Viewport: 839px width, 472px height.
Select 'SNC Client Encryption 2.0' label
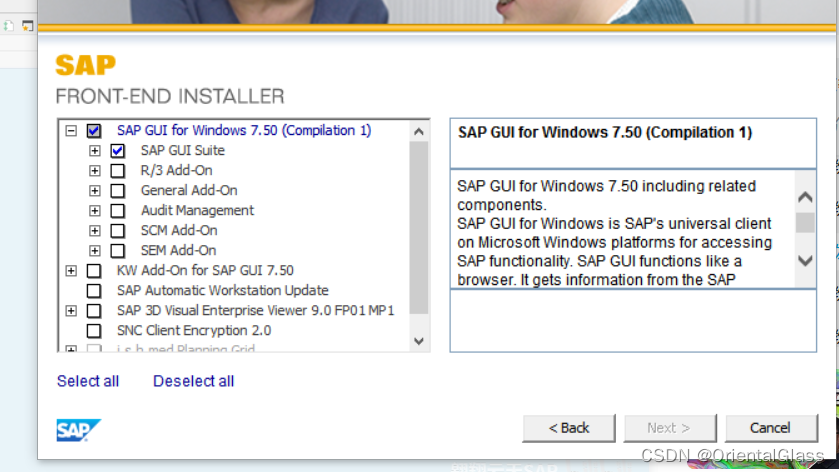point(194,331)
